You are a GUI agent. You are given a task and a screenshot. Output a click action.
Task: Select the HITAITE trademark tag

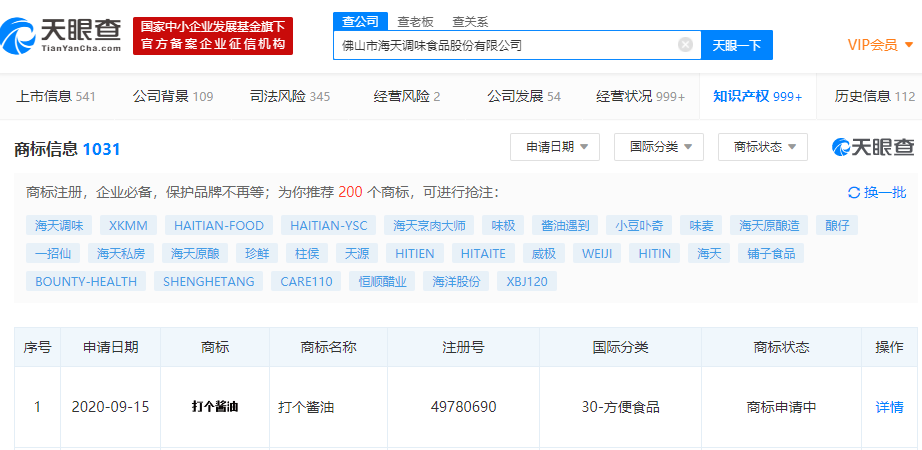[x=483, y=254]
